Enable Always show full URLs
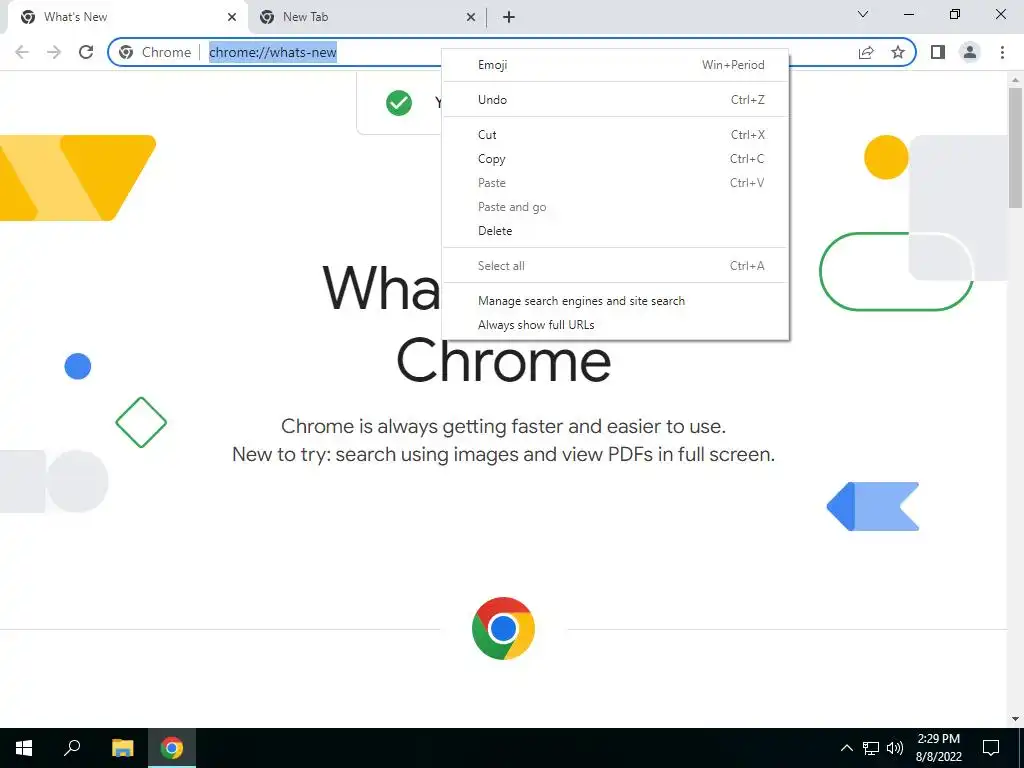The height and width of the screenshot is (768, 1024). point(615,325)
